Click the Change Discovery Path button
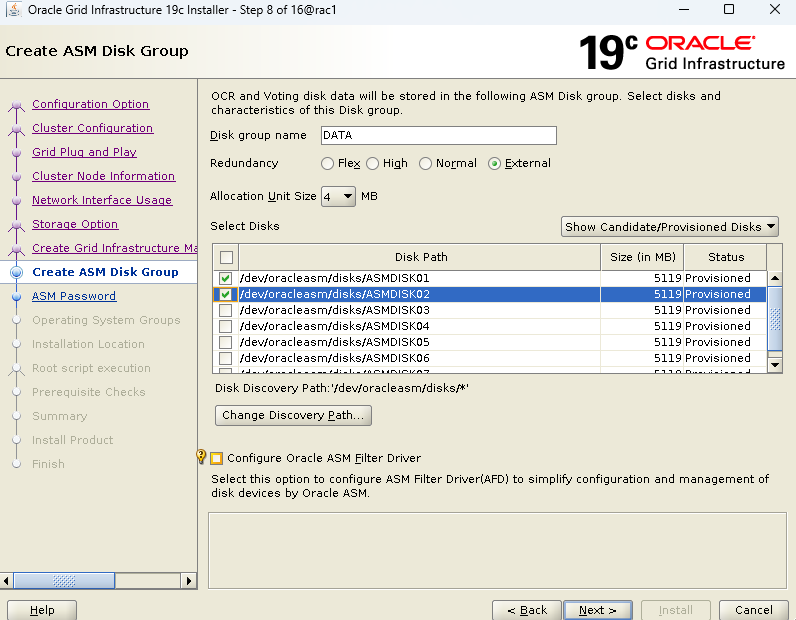 (293, 415)
